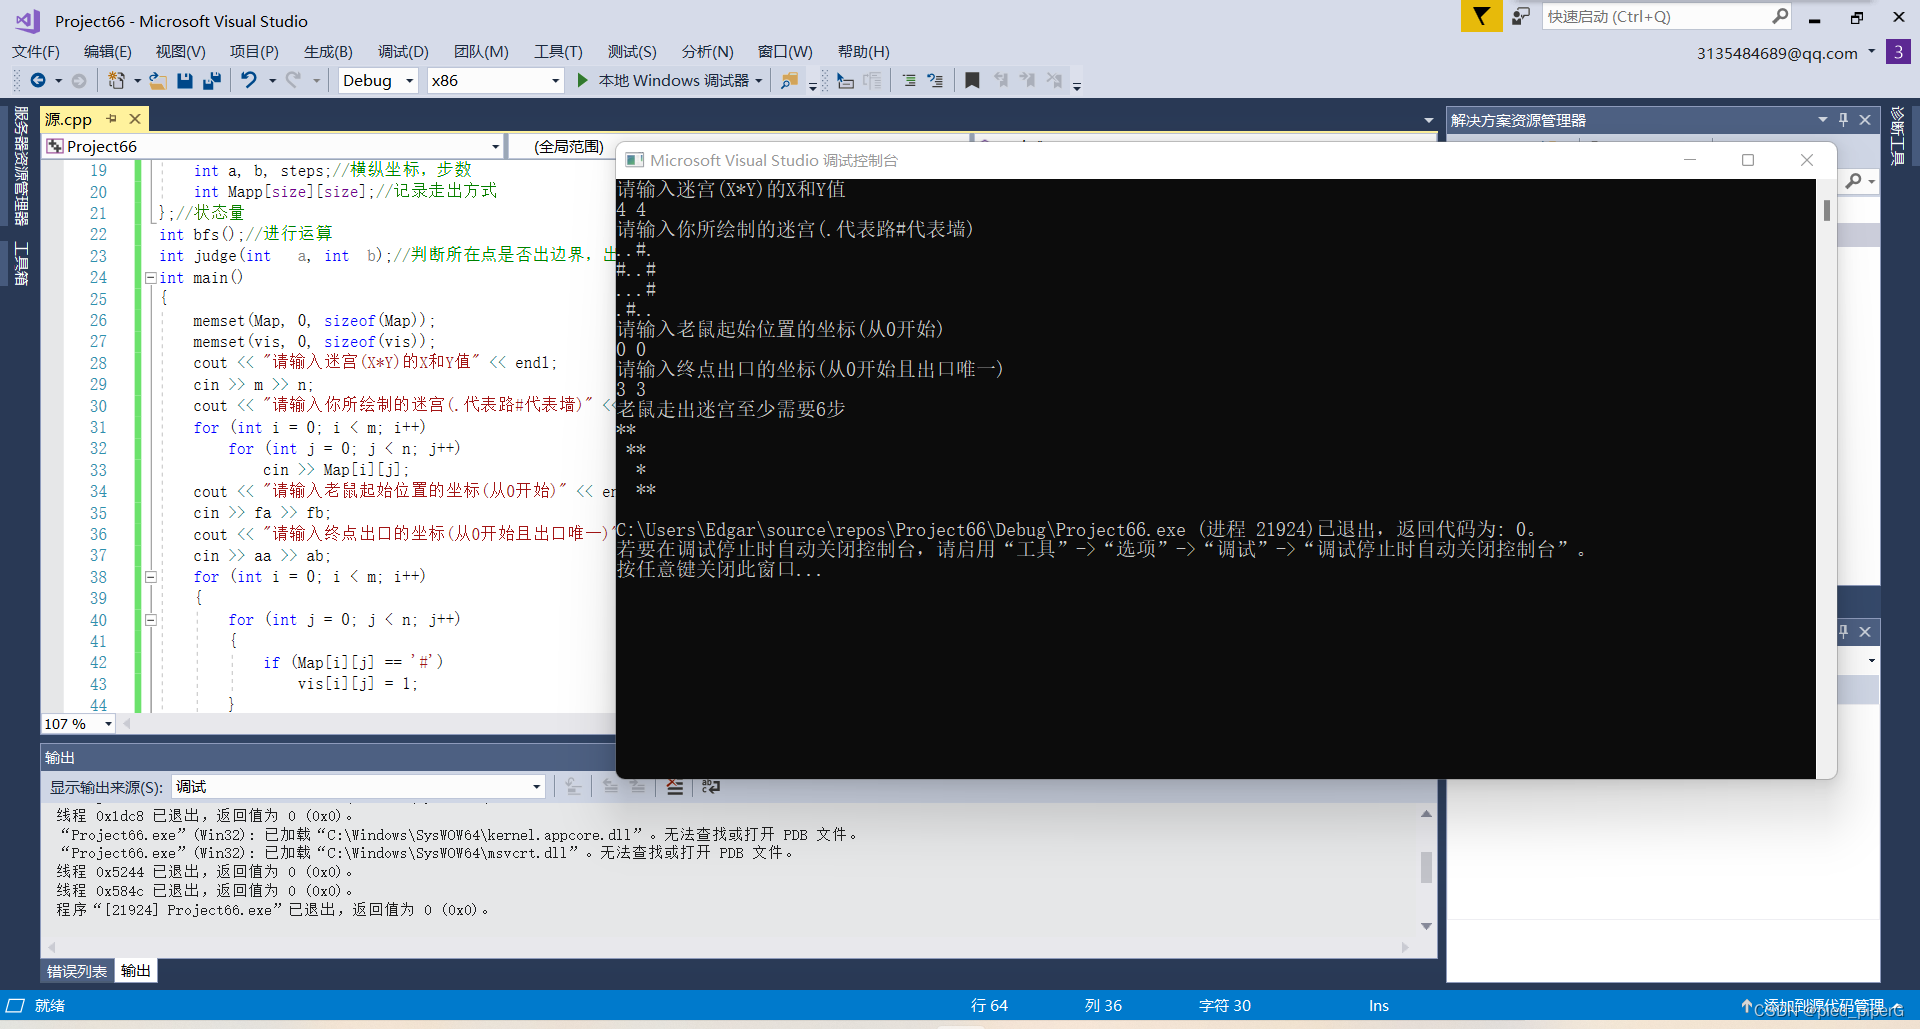Click the 服务器资源管理器 side tab
This screenshot has width=1920, height=1029.
pyautogui.click(x=20, y=166)
